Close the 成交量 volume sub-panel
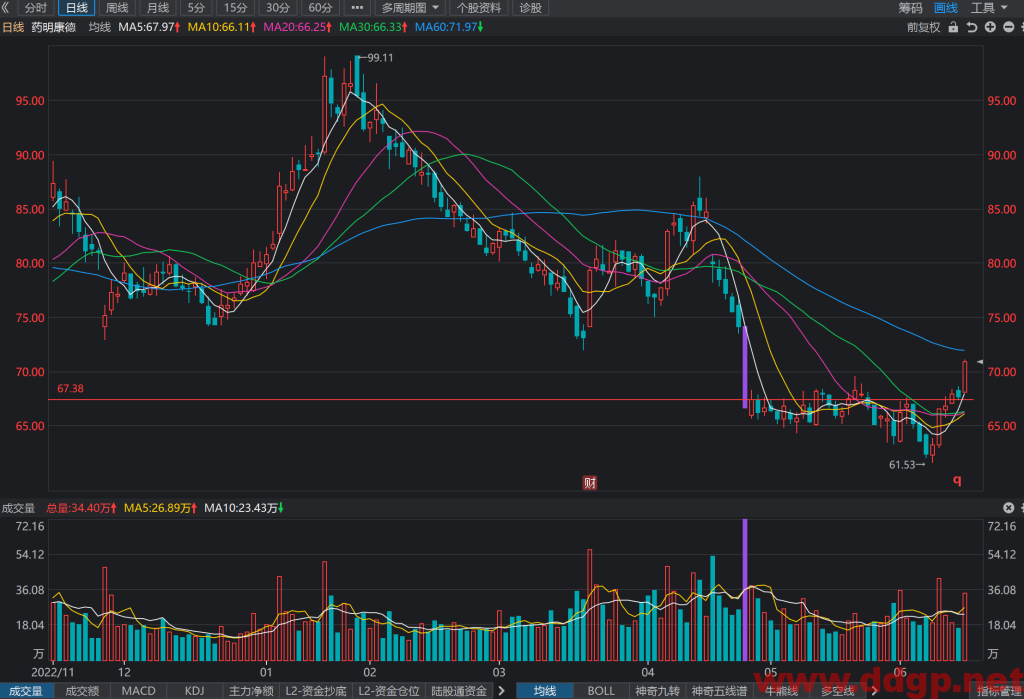 [1009, 508]
